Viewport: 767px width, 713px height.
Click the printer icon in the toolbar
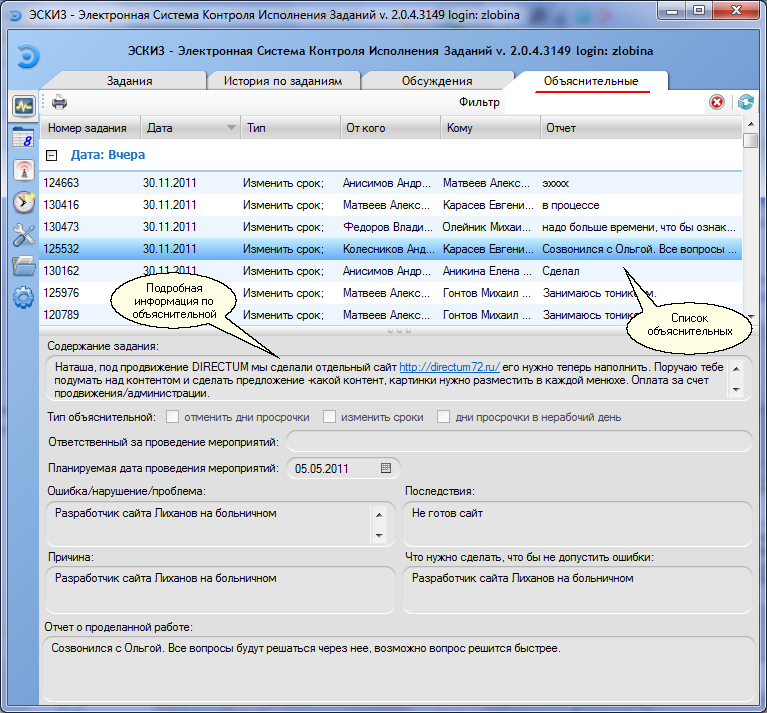click(59, 102)
